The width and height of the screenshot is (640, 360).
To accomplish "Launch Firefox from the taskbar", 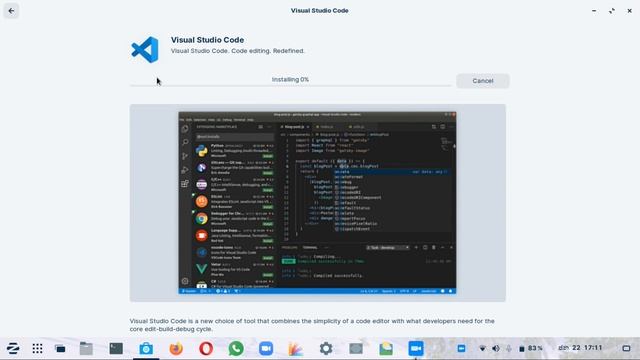I will click(x=176, y=349).
